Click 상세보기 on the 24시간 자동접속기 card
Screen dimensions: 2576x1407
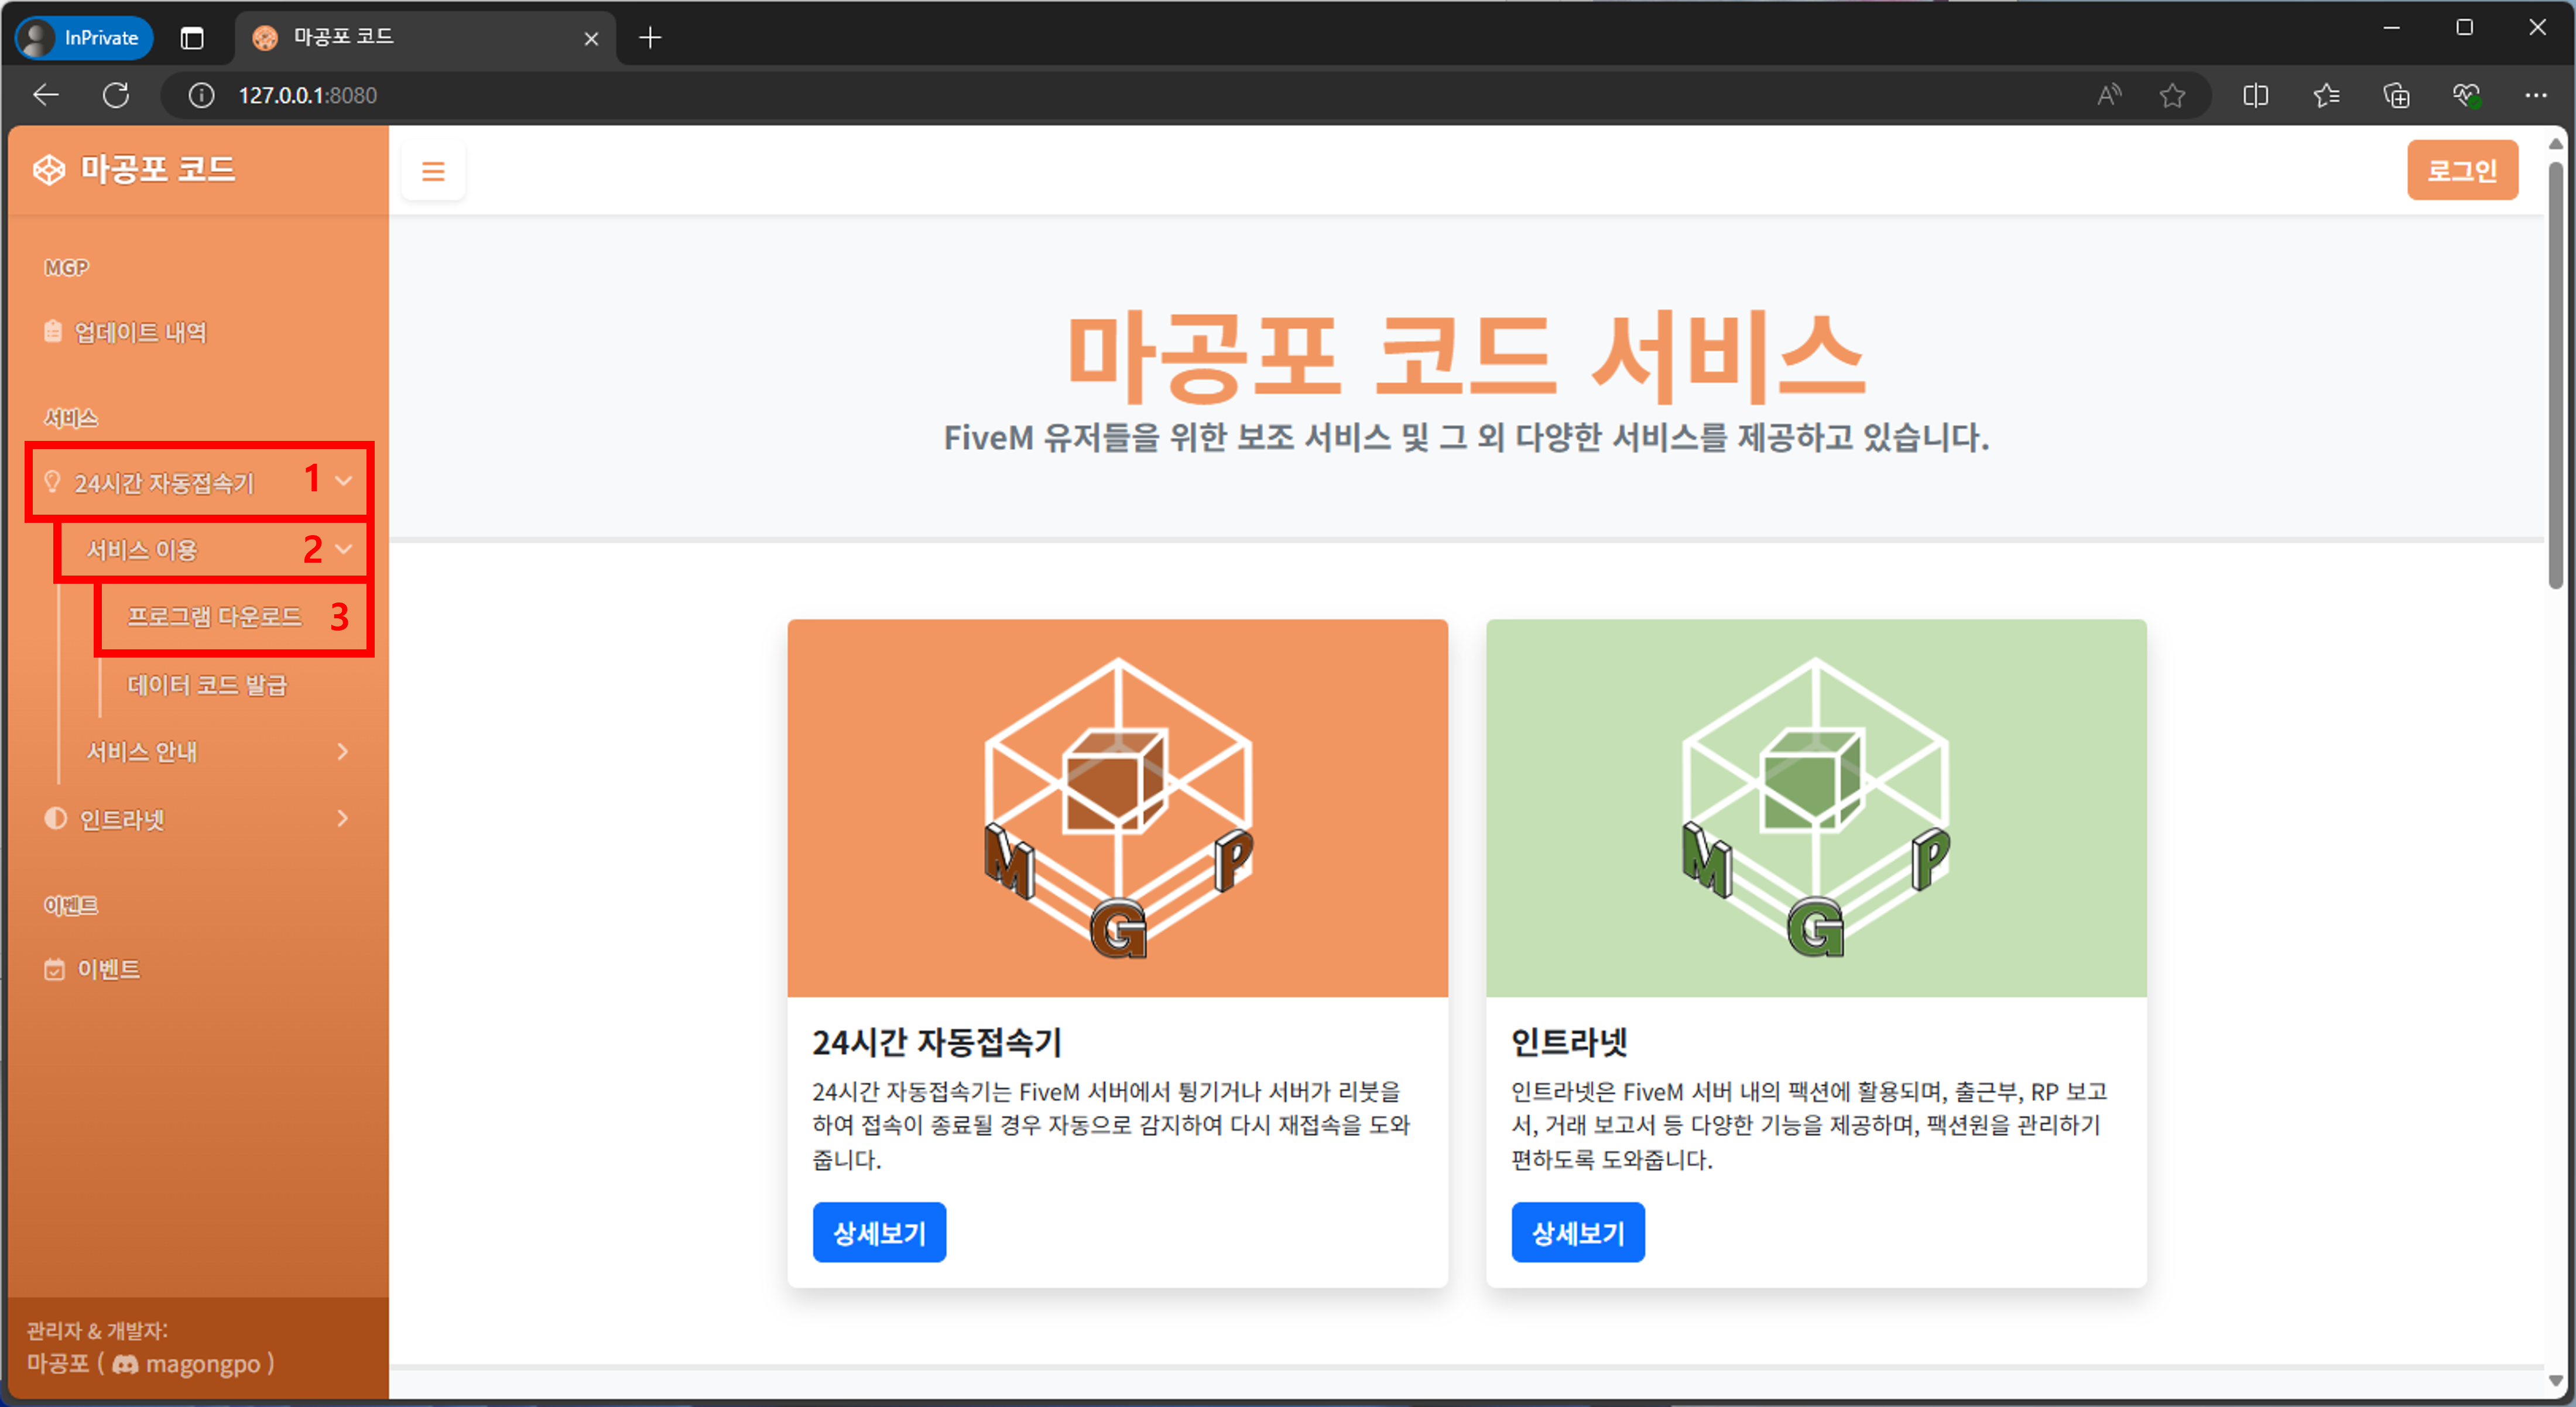pyautogui.click(x=879, y=1232)
